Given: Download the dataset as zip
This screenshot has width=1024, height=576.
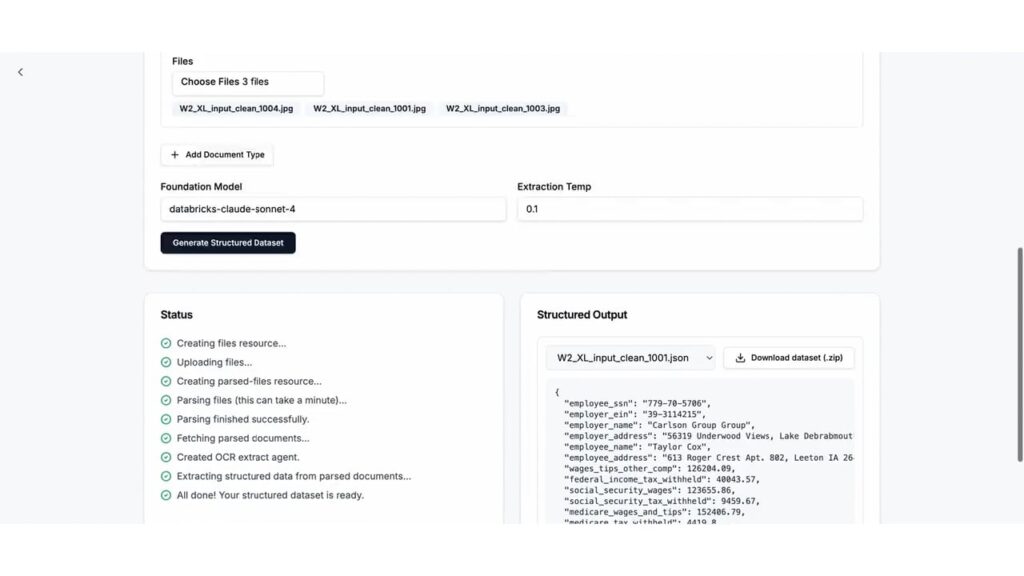Looking at the screenshot, I should pyautogui.click(x=789, y=358).
